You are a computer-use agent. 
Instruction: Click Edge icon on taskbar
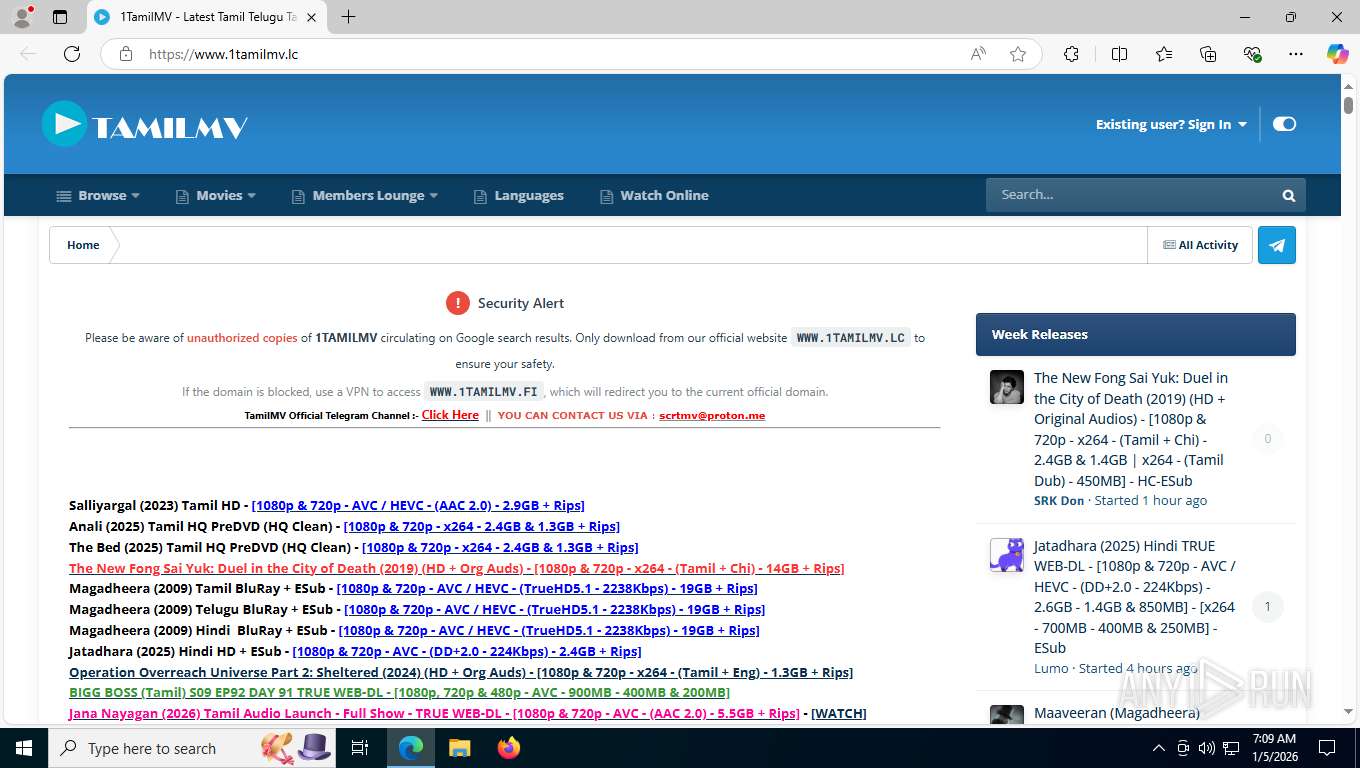410,748
